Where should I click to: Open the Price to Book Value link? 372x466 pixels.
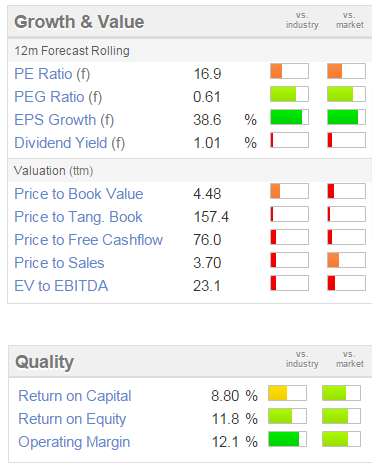click(79, 194)
